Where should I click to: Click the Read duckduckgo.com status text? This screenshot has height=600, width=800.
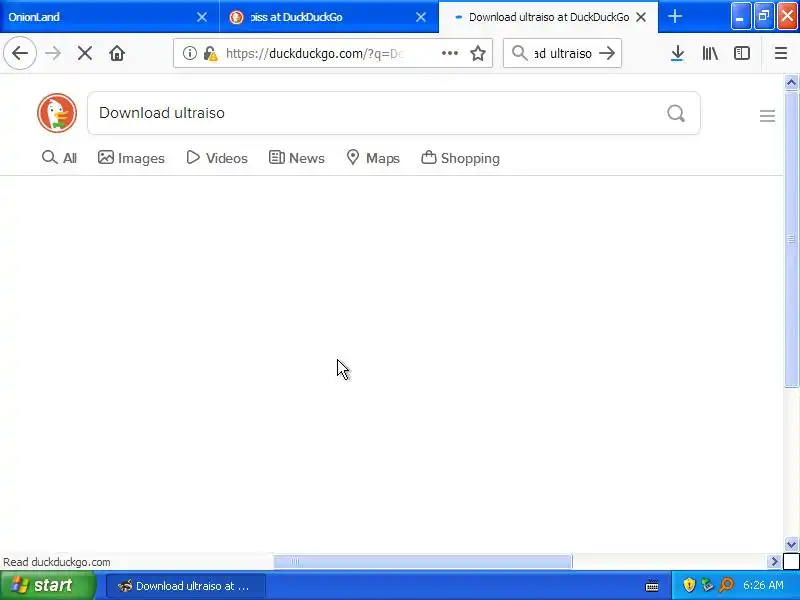[57, 562]
